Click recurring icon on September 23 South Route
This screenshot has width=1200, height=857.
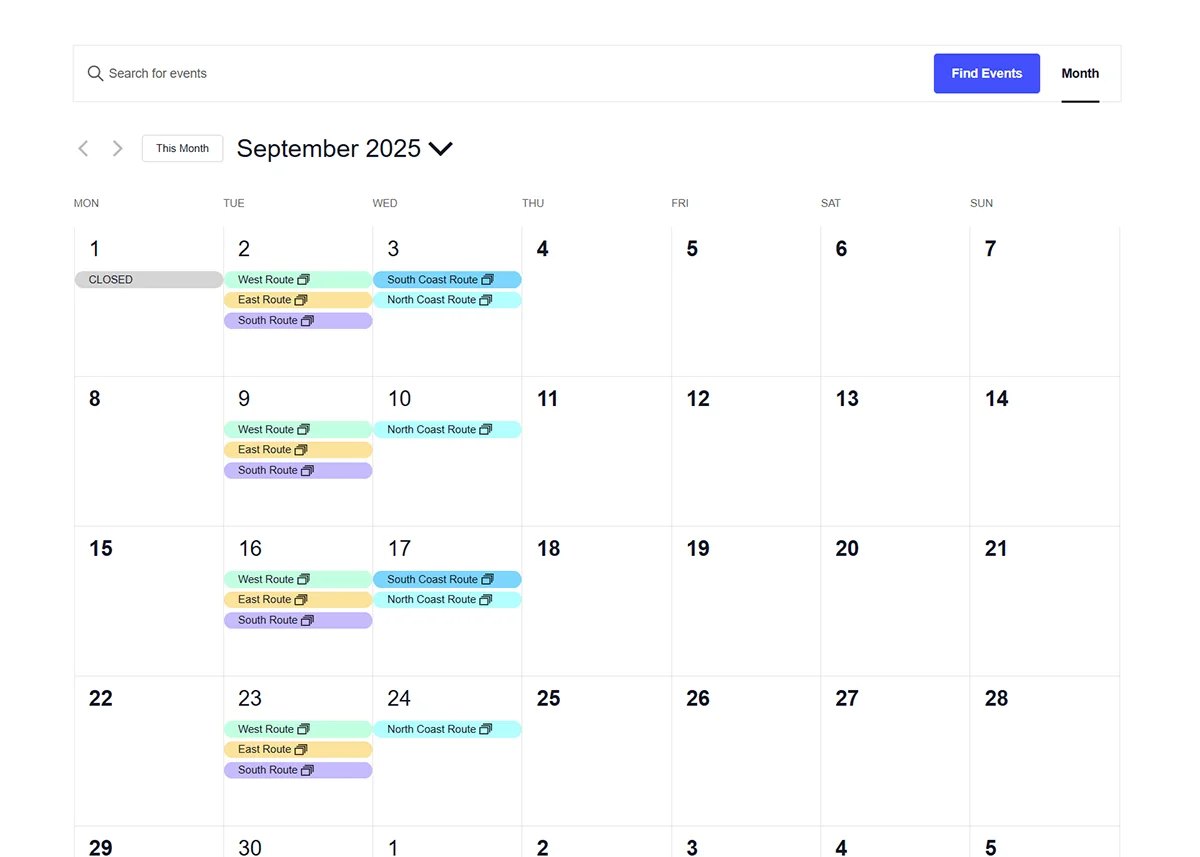point(308,771)
